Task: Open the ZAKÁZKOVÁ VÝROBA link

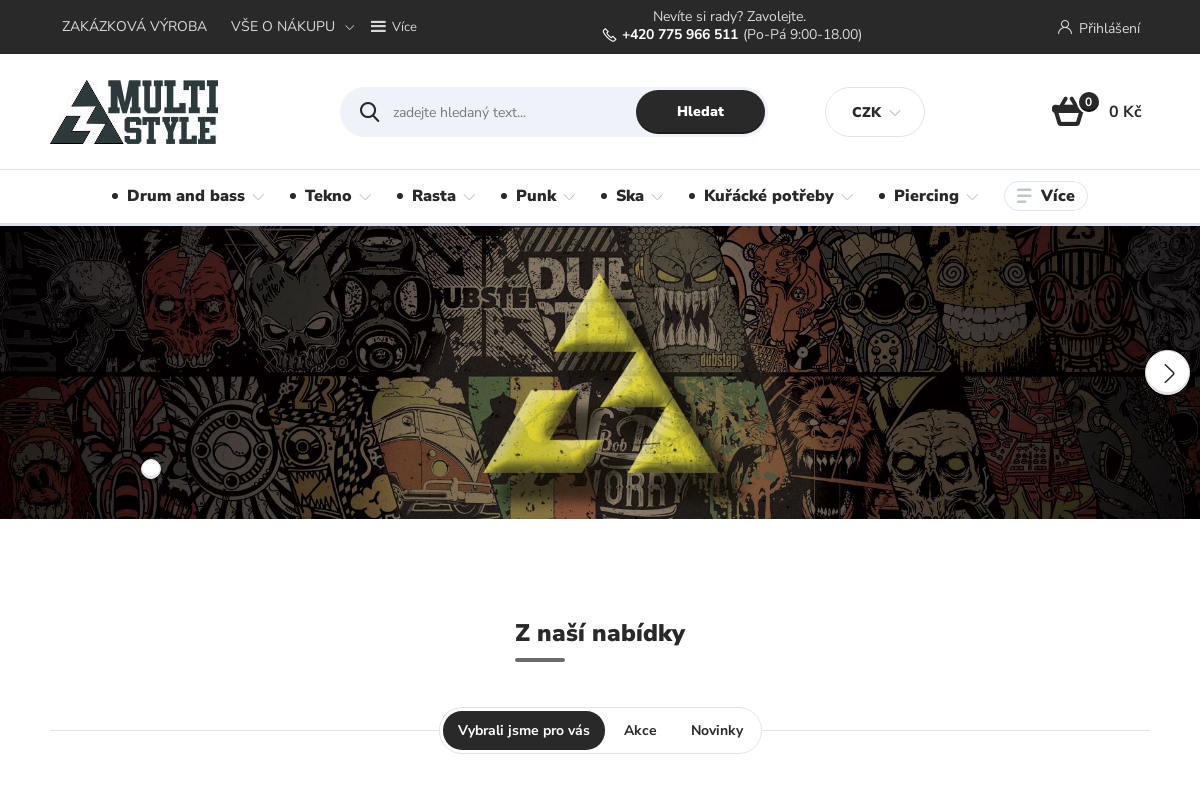Action: tap(134, 27)
